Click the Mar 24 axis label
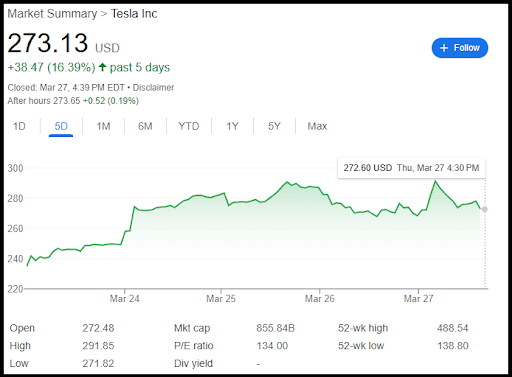 click(125, 298)
